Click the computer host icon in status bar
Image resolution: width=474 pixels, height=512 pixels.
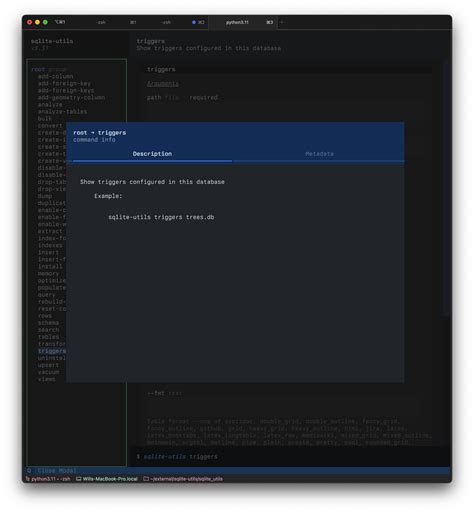[79, 479]
